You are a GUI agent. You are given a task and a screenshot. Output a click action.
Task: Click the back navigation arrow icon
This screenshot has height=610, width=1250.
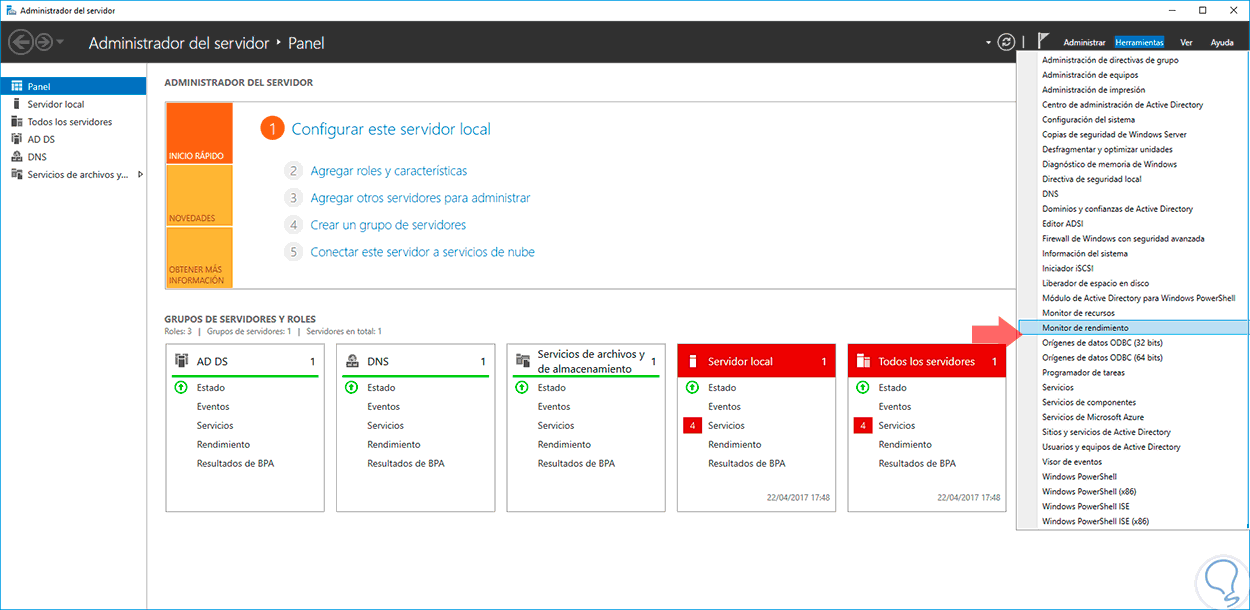(20, 42)
